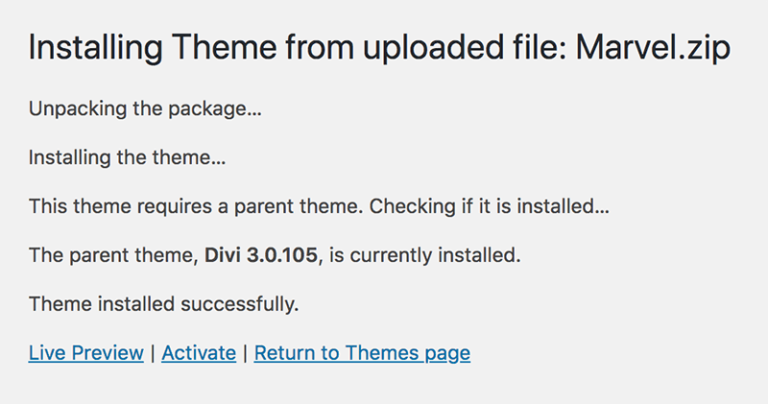Click the bold Divi 3.0.105 text
This screenshot has height=404, width=768.
pyautogui.click(x=262, y=255)
